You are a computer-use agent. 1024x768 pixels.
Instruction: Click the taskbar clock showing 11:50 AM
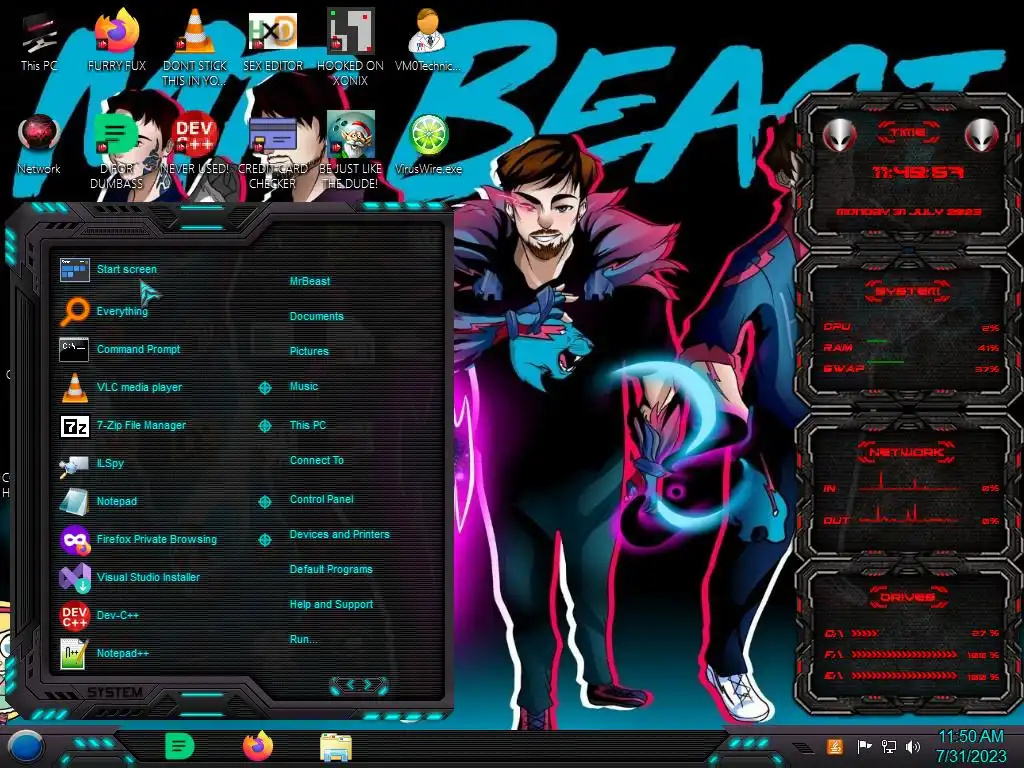coord(971,746)
